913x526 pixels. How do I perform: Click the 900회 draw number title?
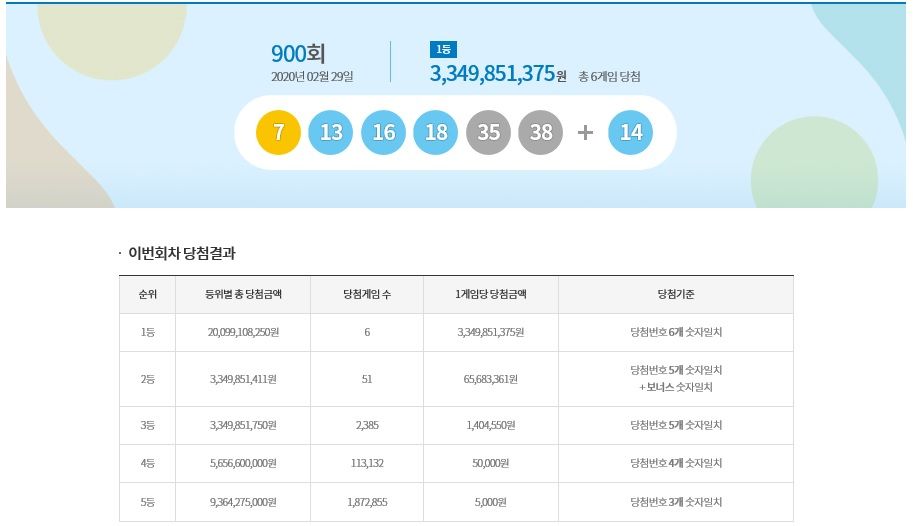(x=298, y=54)
